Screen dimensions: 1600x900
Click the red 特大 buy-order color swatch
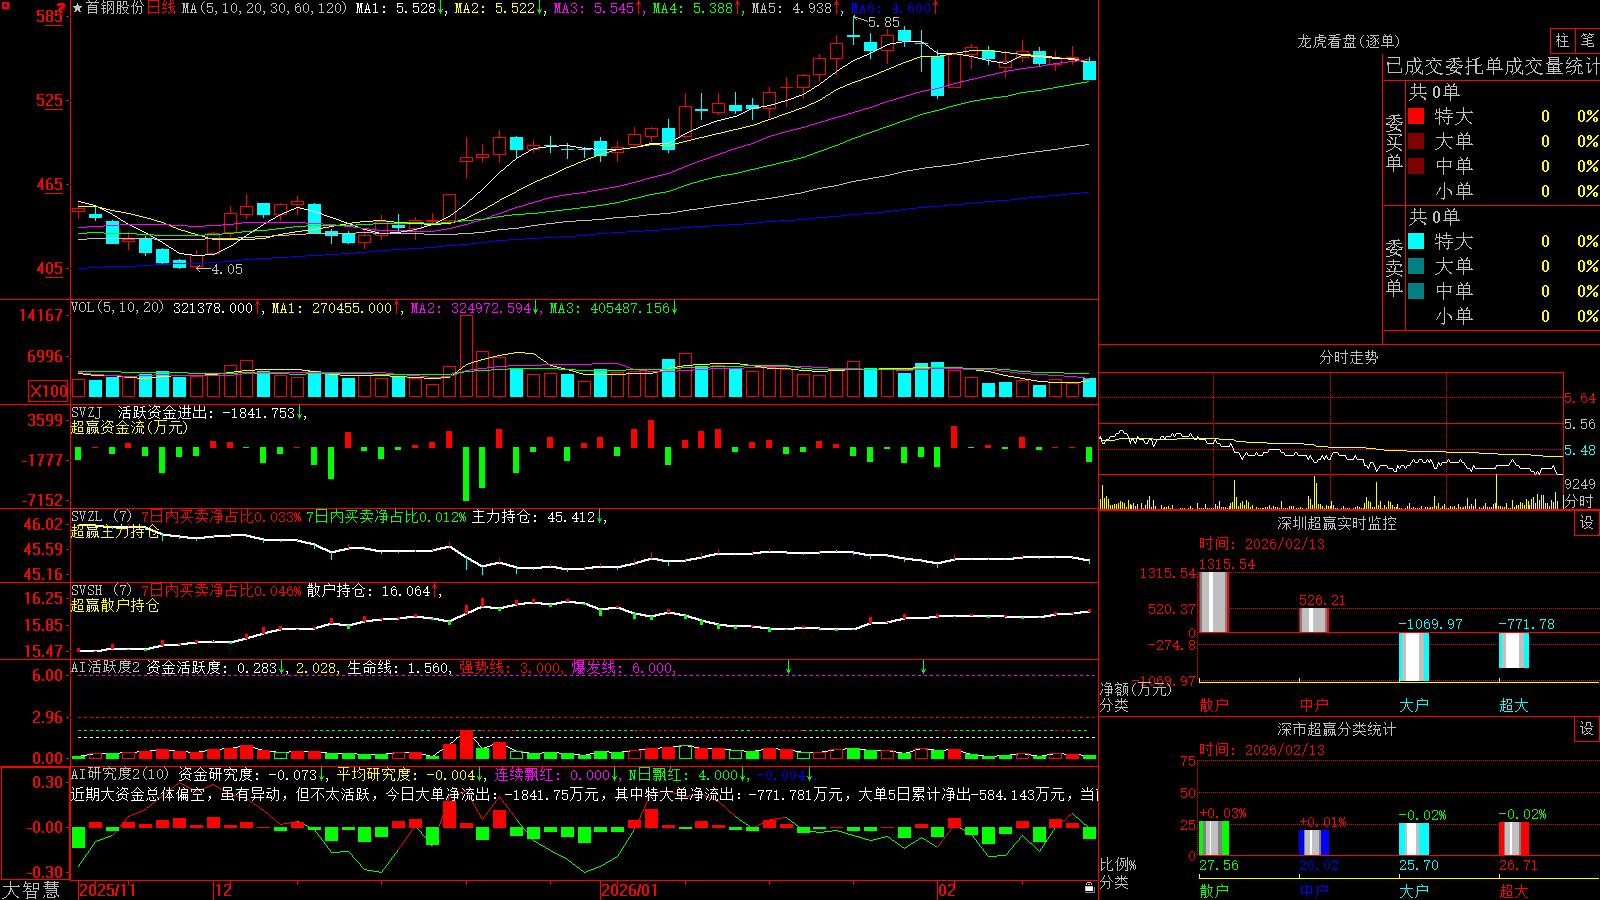point(1416,116)
